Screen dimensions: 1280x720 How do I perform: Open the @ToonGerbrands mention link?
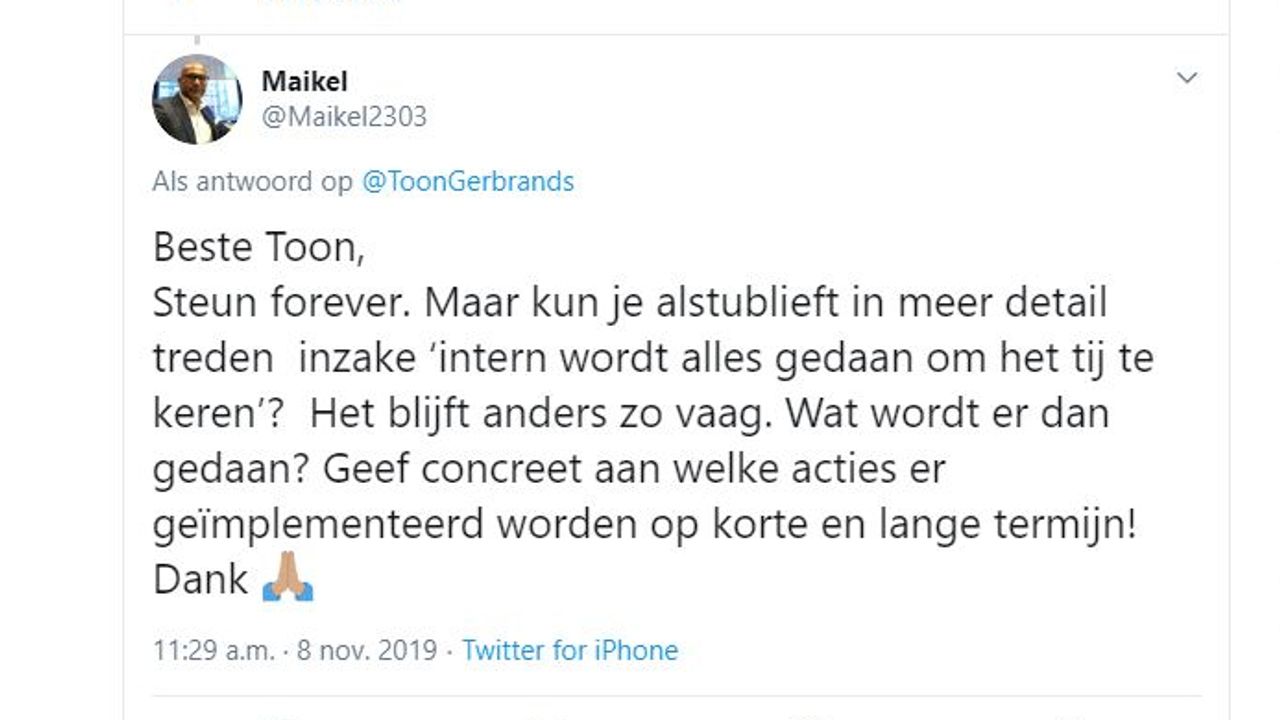pyautogui.click(x=467, y=182)
